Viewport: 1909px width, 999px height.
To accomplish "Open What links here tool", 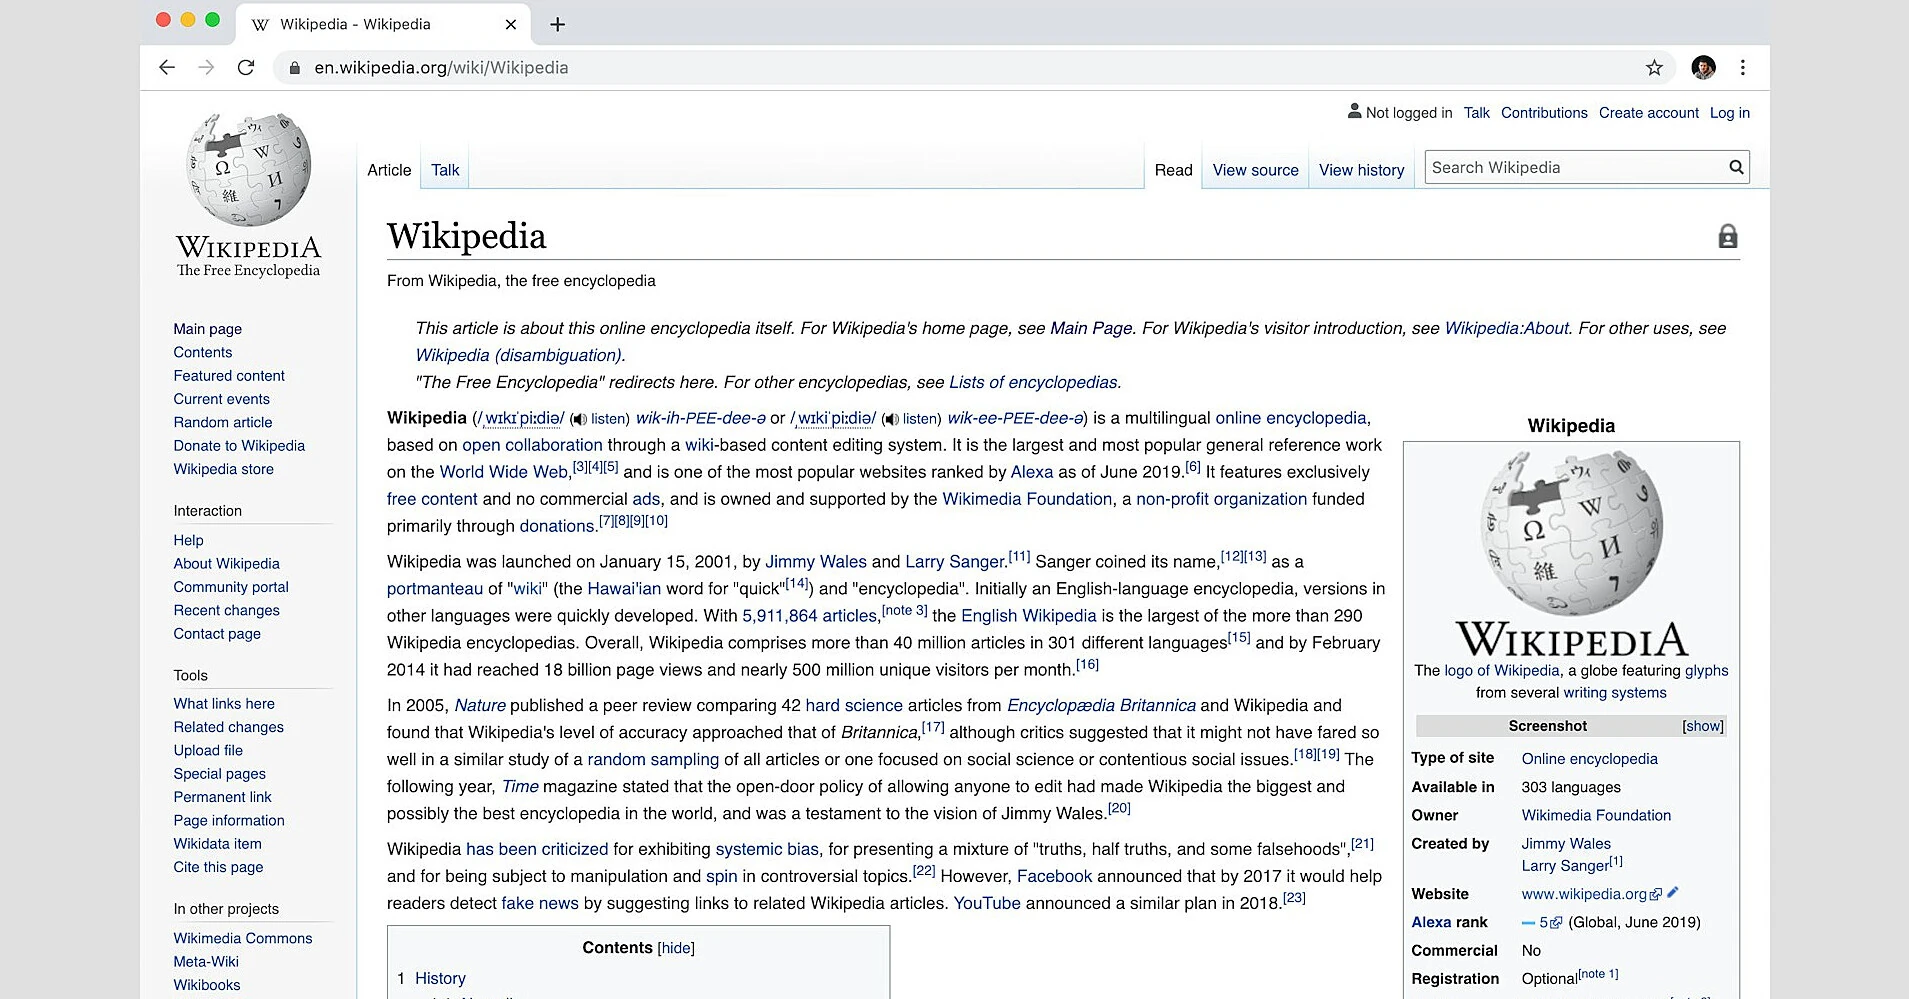I will 224,704.
